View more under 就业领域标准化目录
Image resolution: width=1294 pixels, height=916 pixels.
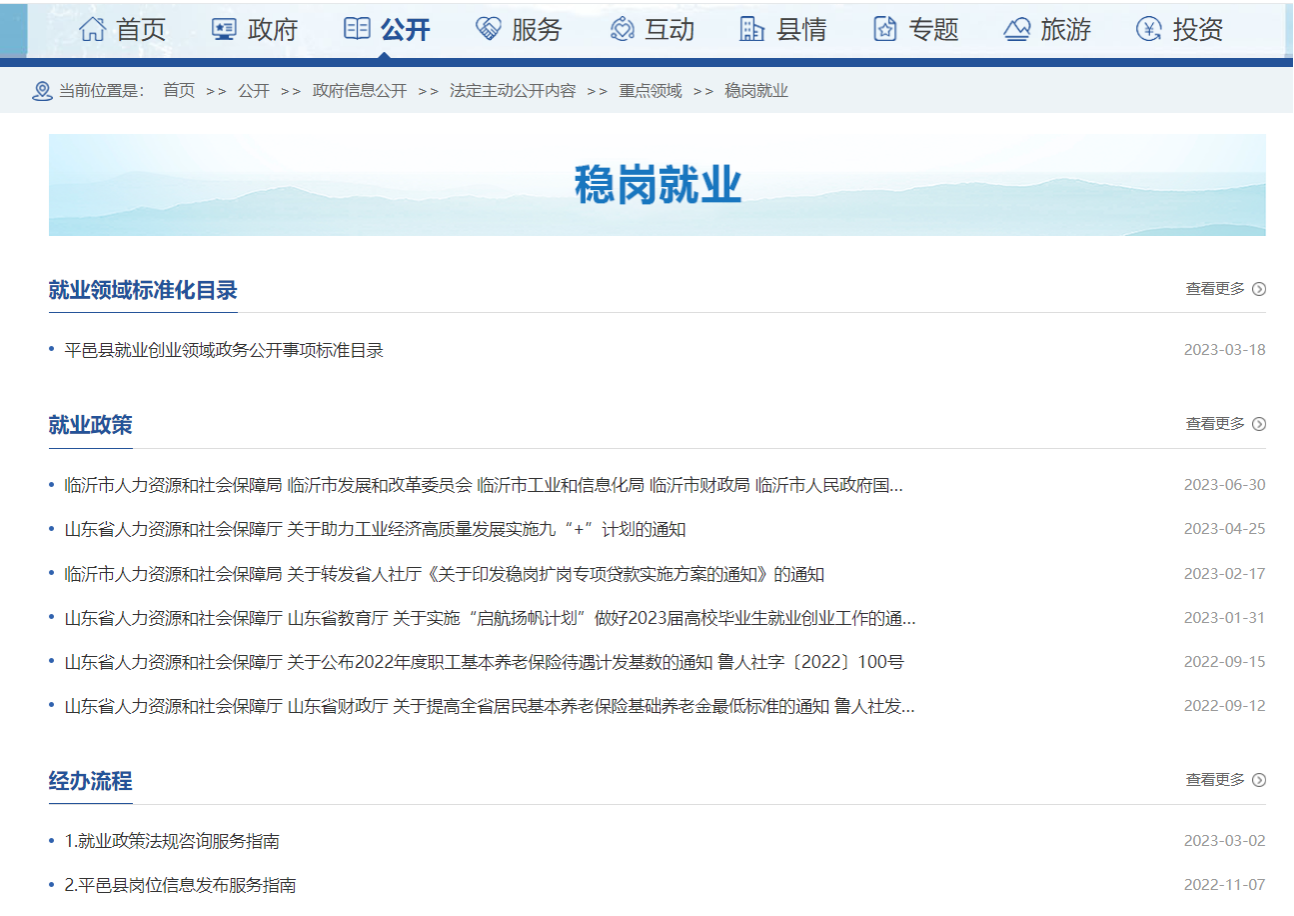[1225, 289]
